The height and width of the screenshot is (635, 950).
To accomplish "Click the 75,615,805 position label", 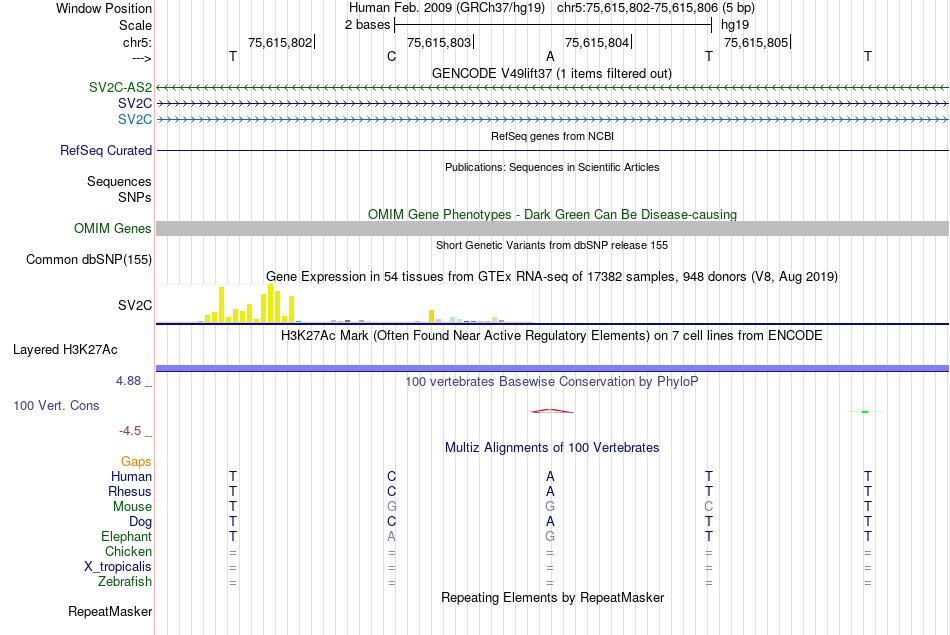I will click(756, 42).
